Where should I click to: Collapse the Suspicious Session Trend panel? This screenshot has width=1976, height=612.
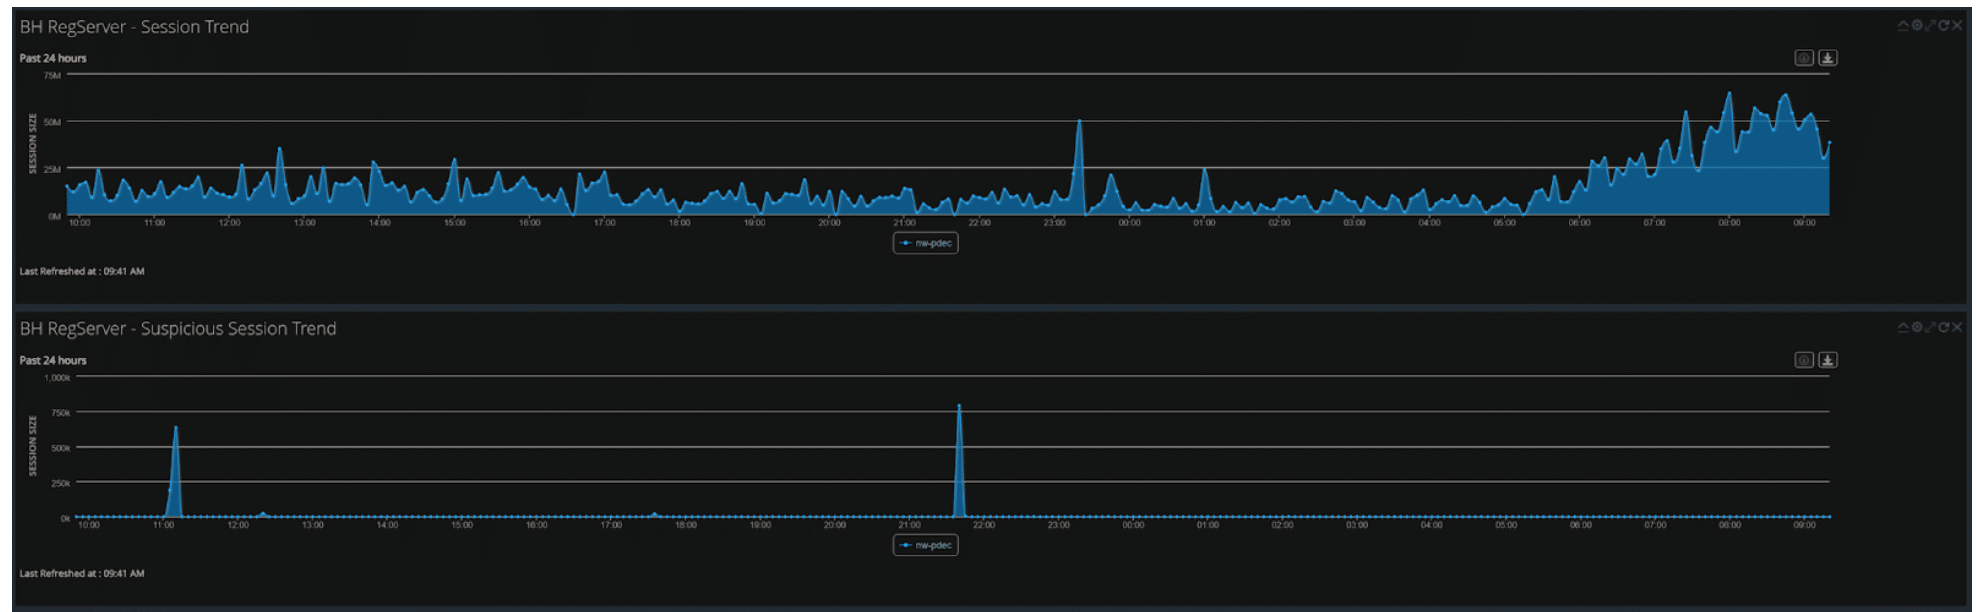click(1903, 328)
